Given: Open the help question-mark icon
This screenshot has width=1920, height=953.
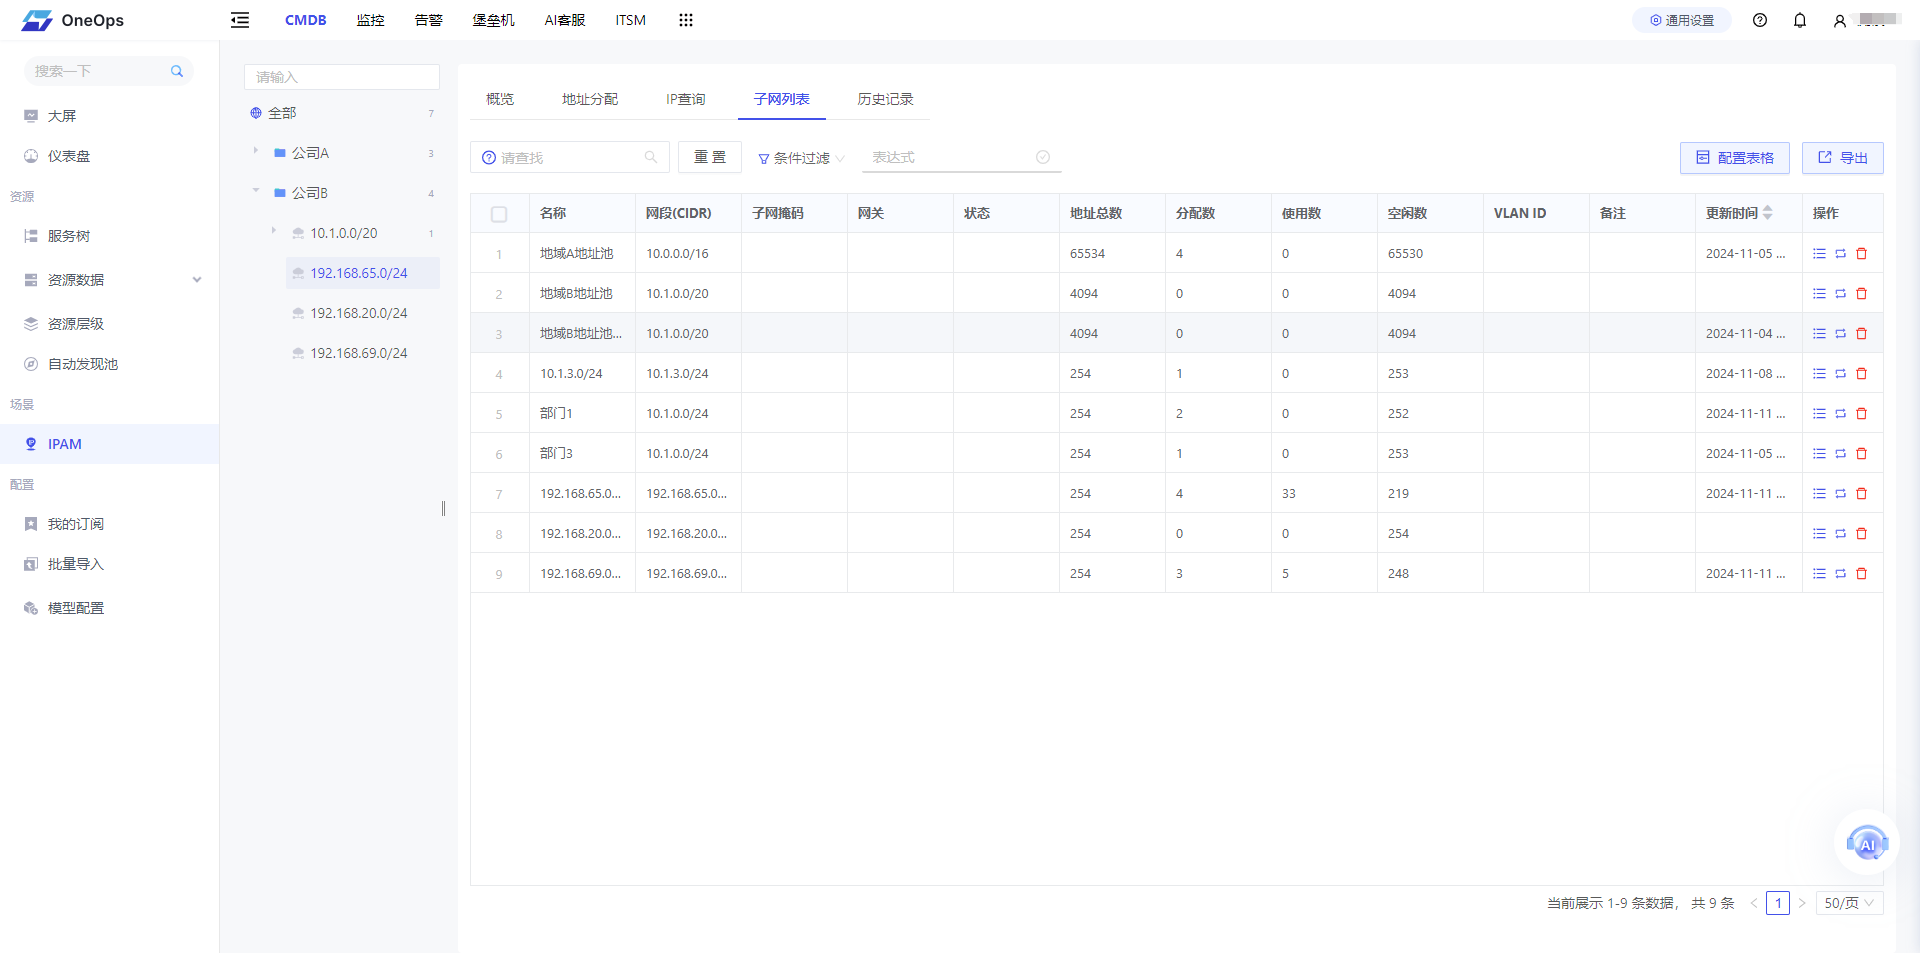Looking at the screenshot, I should (x=1760, y=20).
